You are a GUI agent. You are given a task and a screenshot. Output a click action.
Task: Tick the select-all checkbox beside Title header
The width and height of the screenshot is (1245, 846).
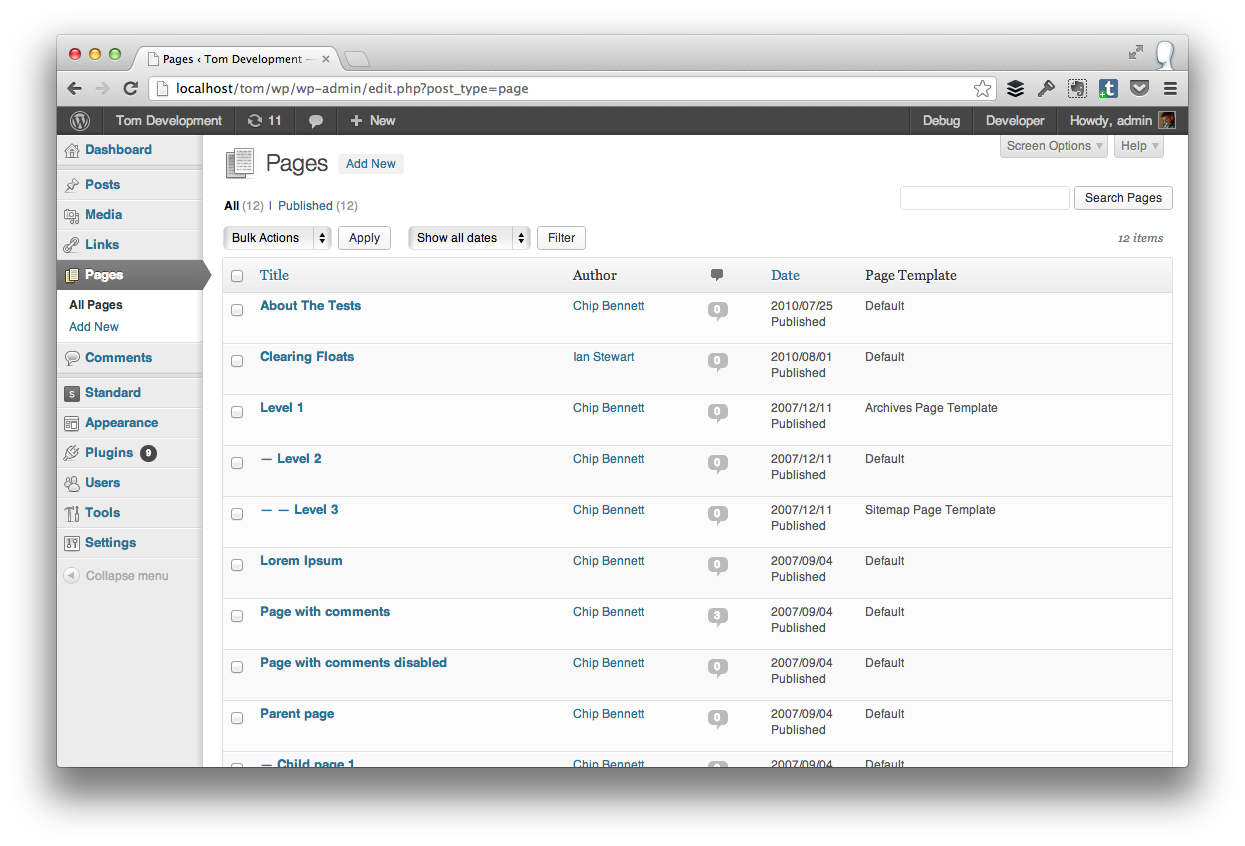237,276
